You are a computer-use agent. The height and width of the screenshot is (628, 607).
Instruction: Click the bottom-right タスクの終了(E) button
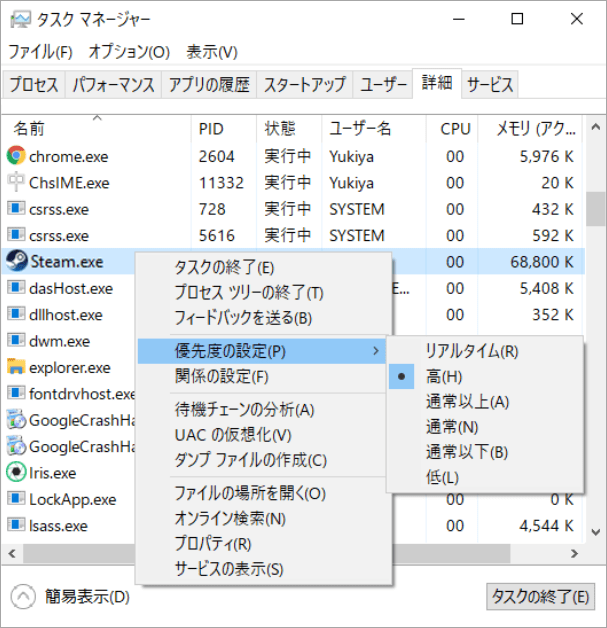[540, 596]
